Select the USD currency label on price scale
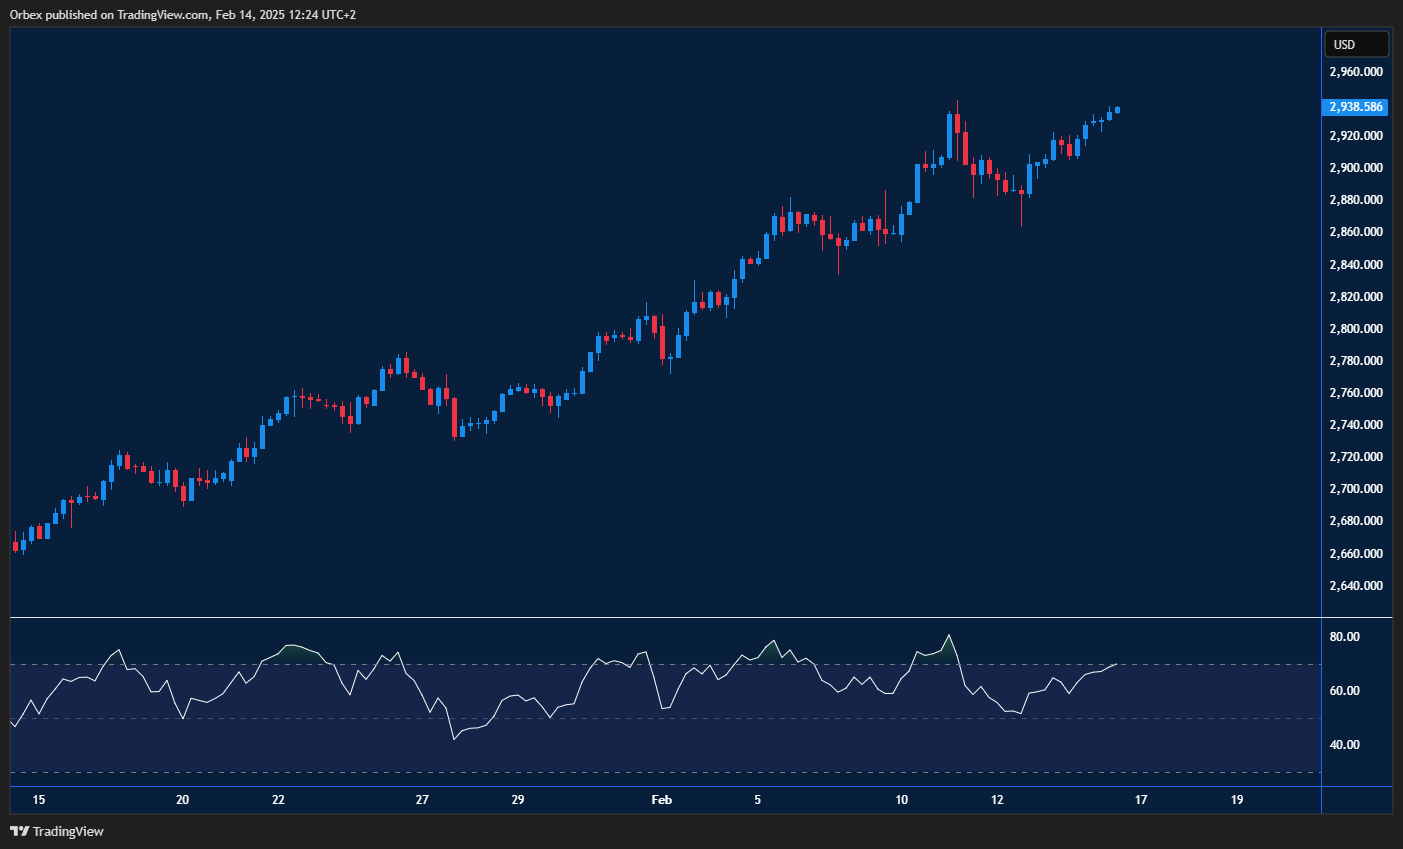 tap(1356, 44)
